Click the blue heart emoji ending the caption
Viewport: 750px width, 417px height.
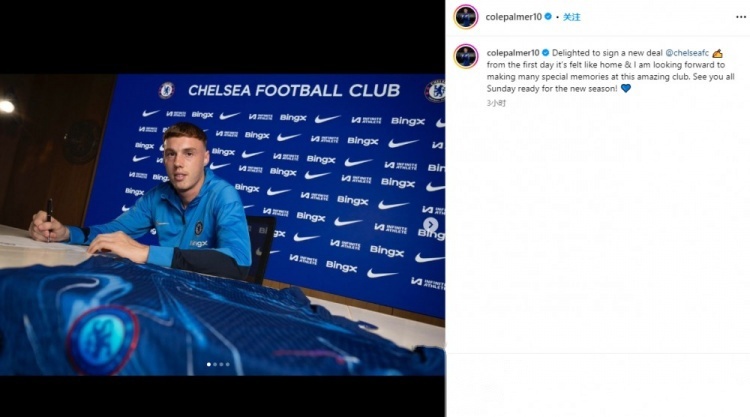626,88
